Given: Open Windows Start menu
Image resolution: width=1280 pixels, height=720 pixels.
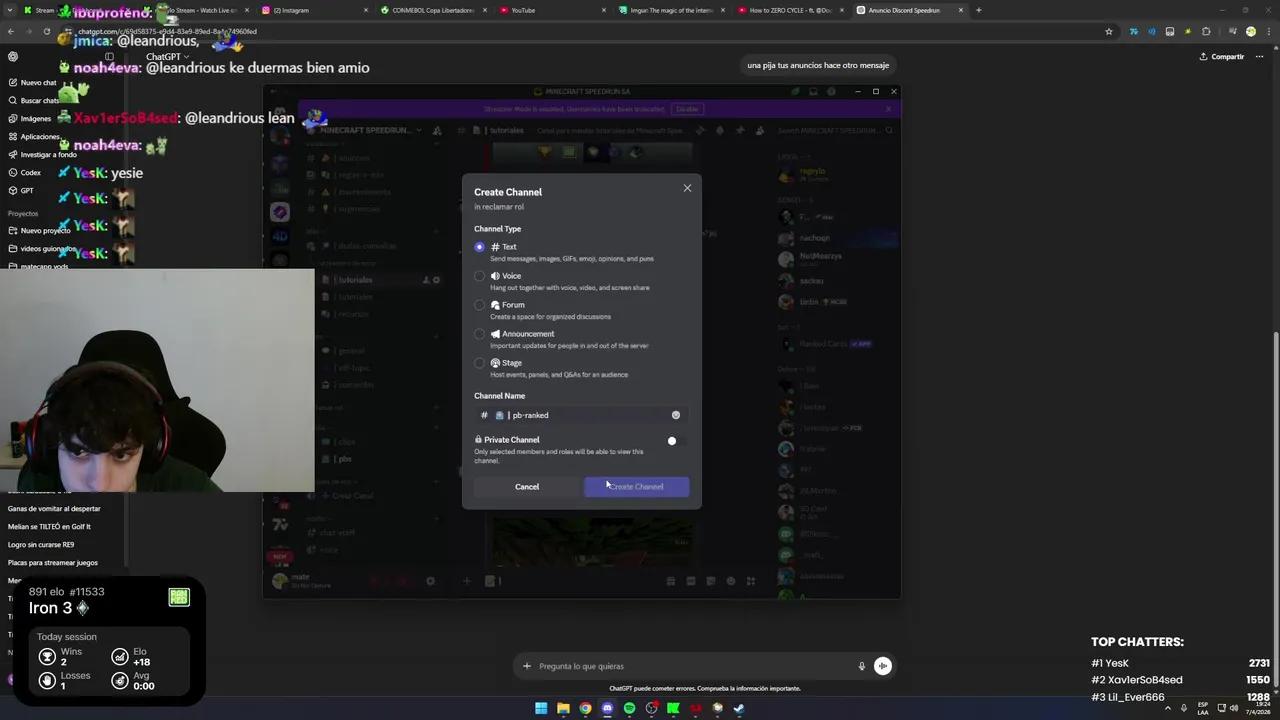Looking at the screenshot, I should 541,708.
